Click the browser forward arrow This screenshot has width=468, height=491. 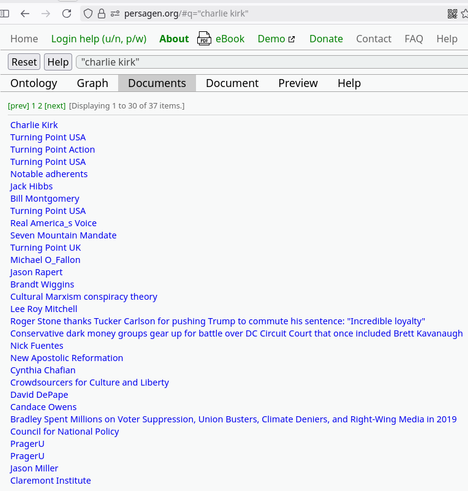click(46, 14)
